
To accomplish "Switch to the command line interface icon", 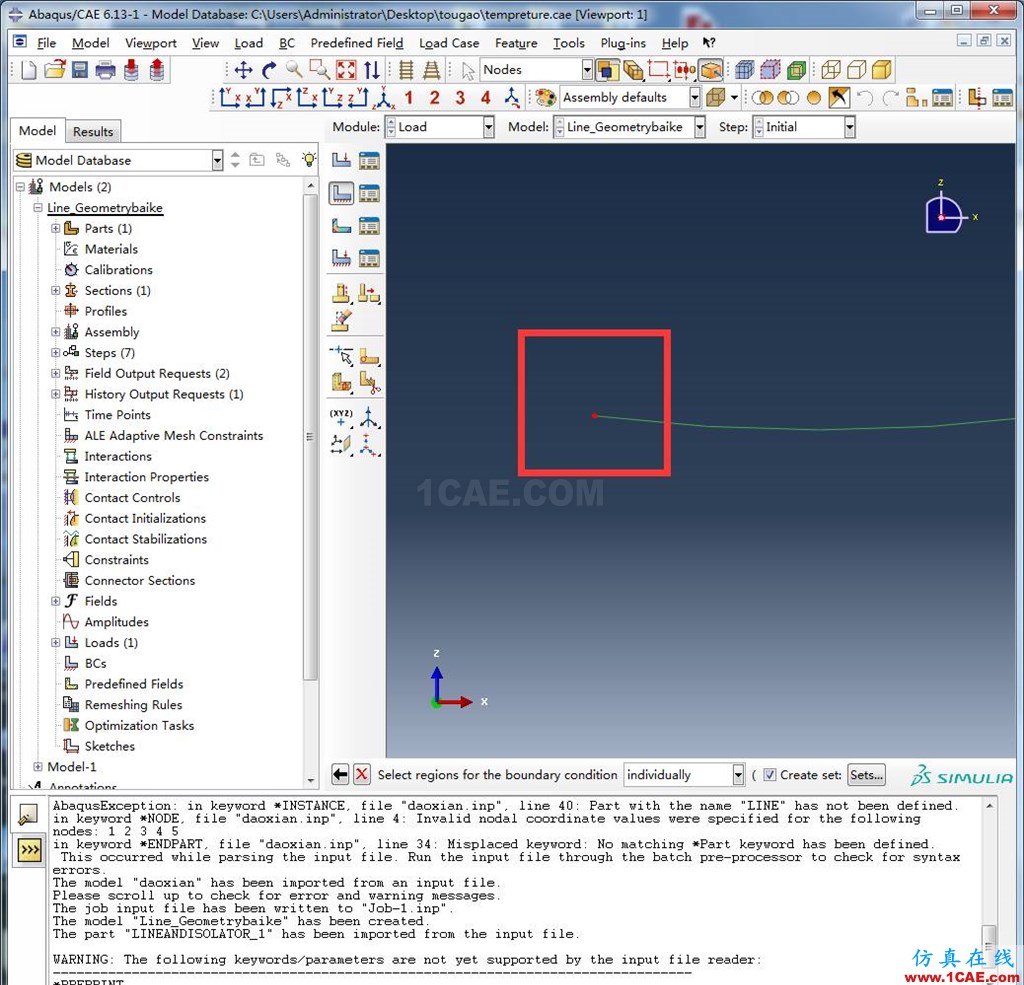I will click(29, 850).
